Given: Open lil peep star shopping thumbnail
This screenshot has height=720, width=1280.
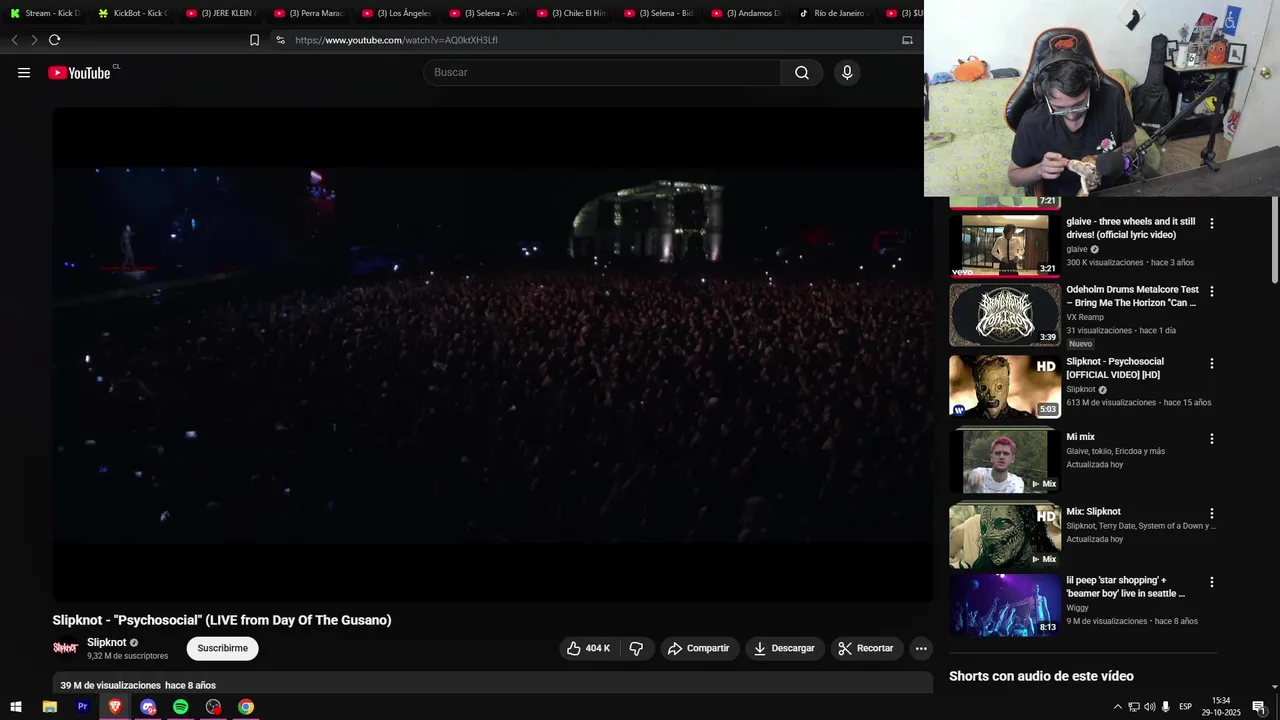Looking at the screenshot, I should pyautogui.click(x=1005, y=605).
